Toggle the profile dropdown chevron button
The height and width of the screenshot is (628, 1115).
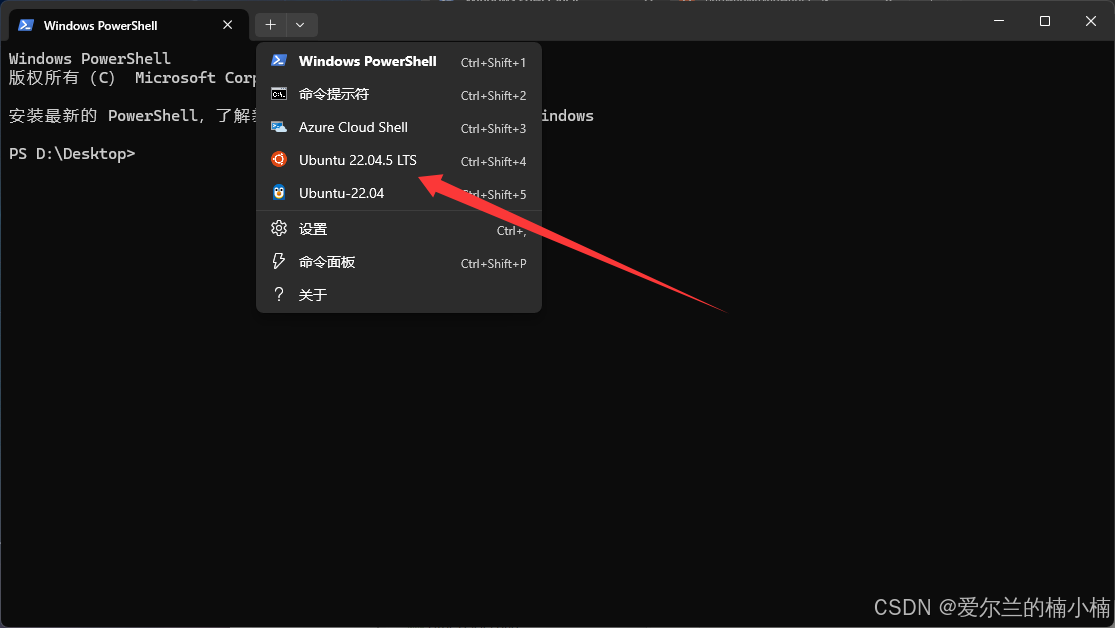click(x=301, y=25)
